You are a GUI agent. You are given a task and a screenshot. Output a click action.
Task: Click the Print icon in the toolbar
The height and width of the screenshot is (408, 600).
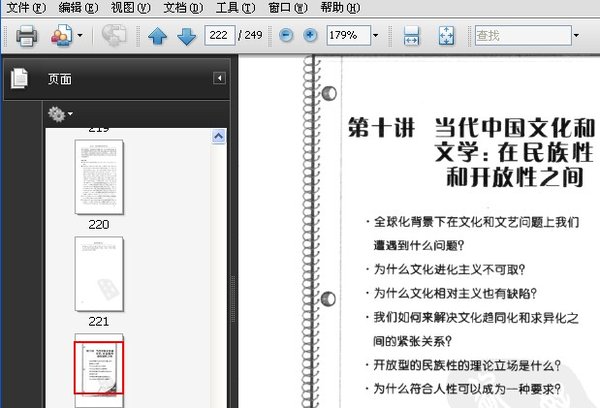[26, 36]
